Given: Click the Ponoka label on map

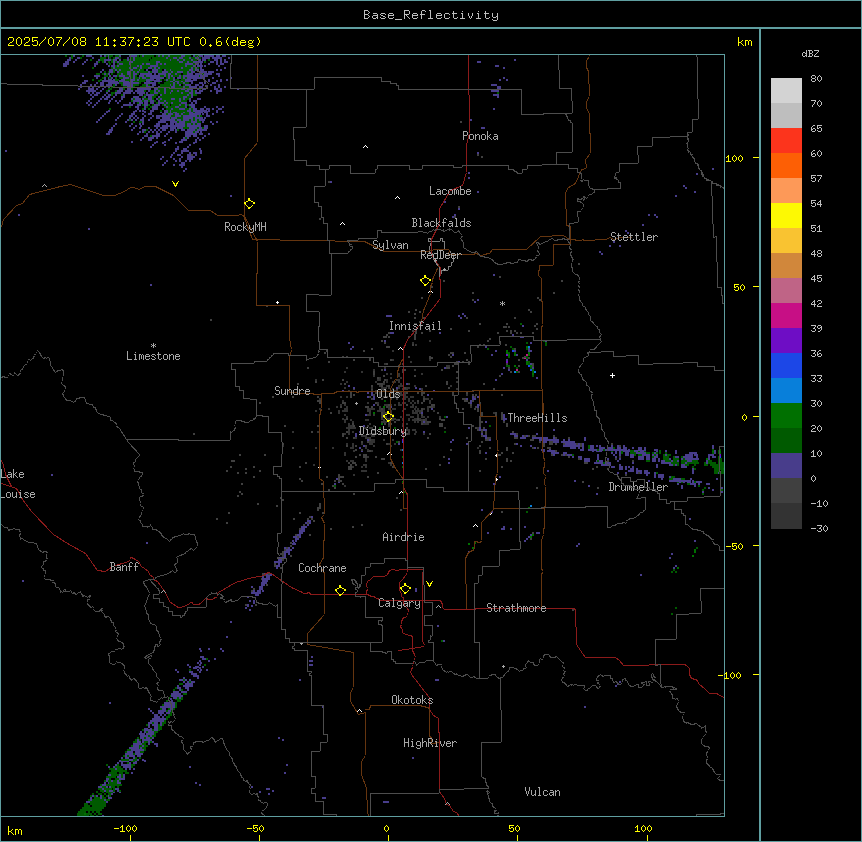Looking at the screenshot, I should tap(480, 136).
